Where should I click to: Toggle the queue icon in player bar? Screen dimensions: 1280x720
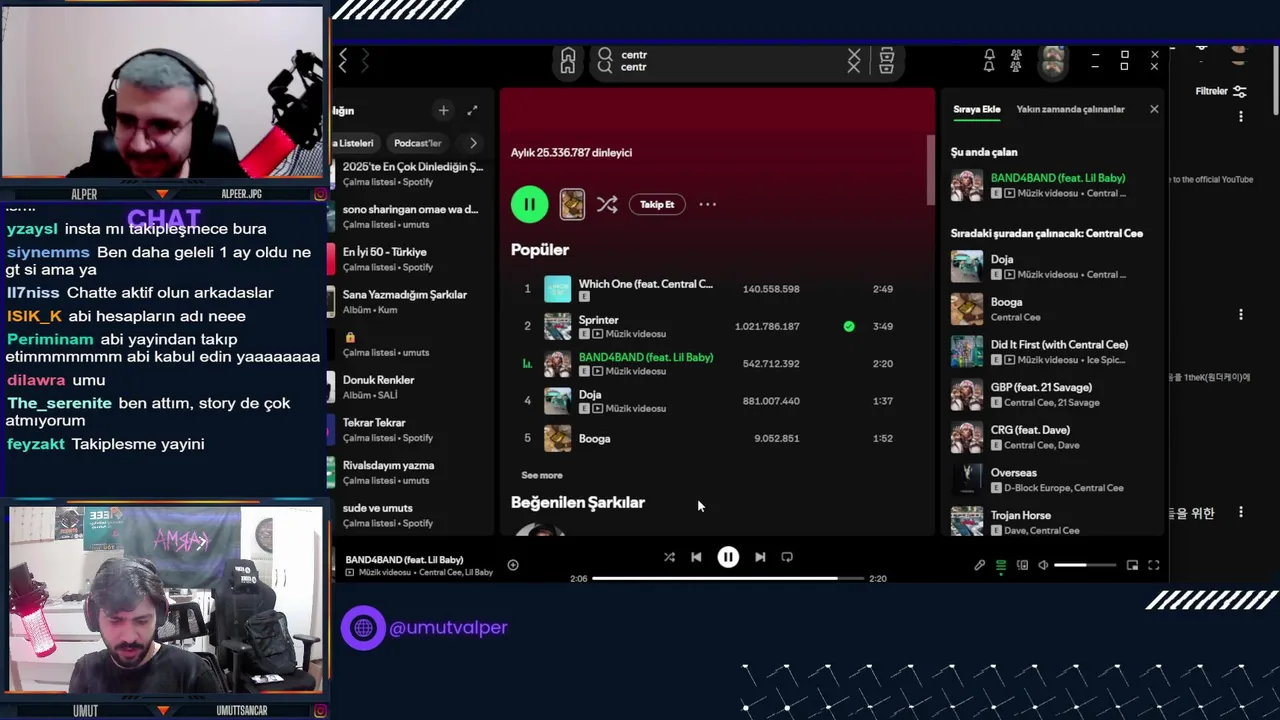click(x=1001, y=565)
